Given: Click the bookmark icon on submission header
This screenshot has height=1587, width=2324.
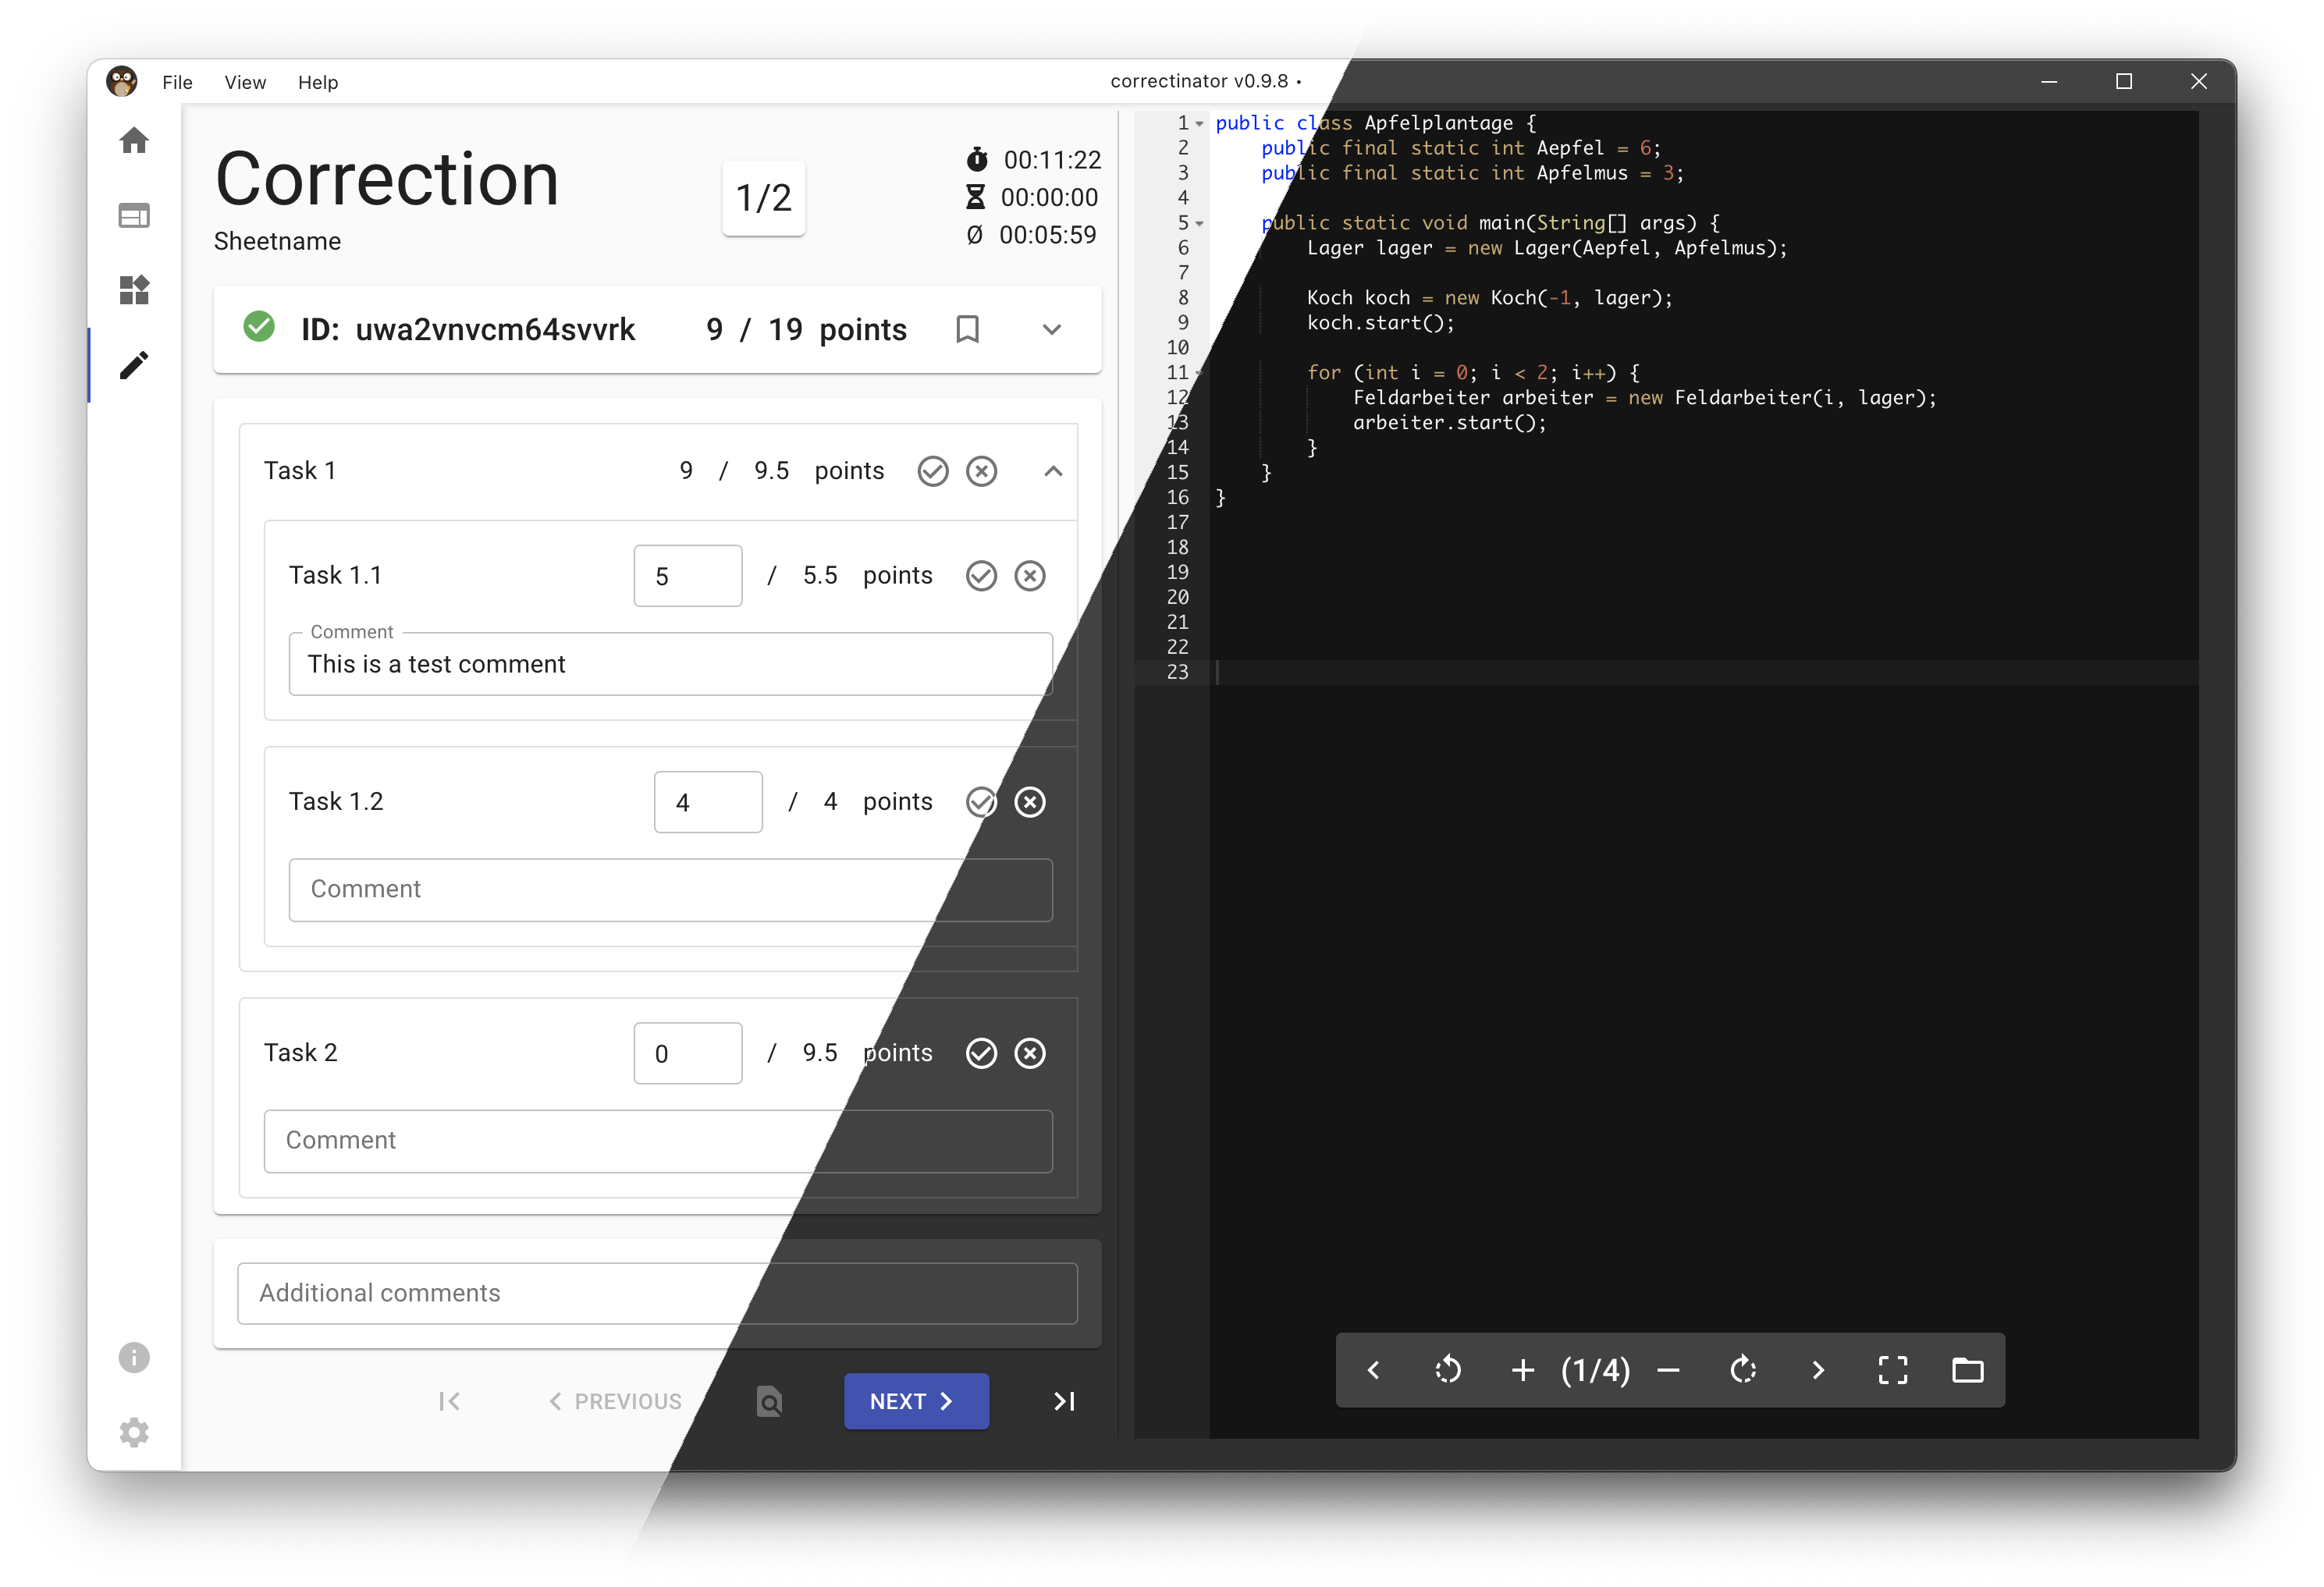Looking at the screenshot, I should click(x=966, y=330).
